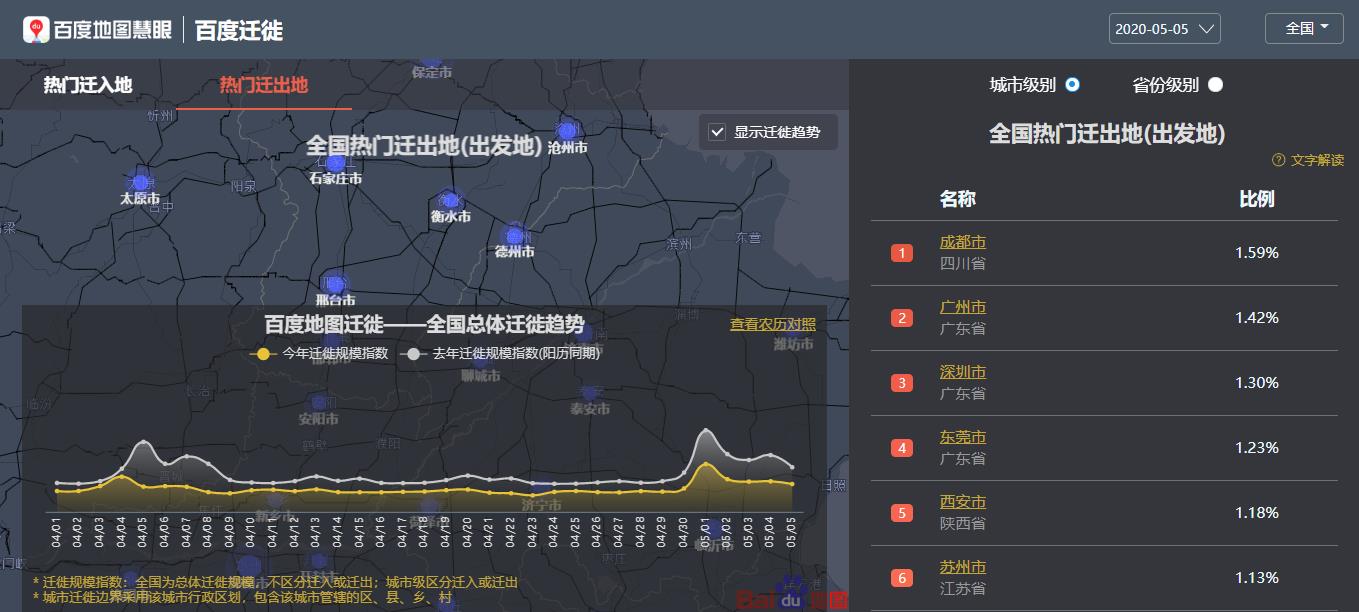The image size is (1359, 612).
Task: Click the rank 4 badge for 东莞市
Action: (902, 448)
